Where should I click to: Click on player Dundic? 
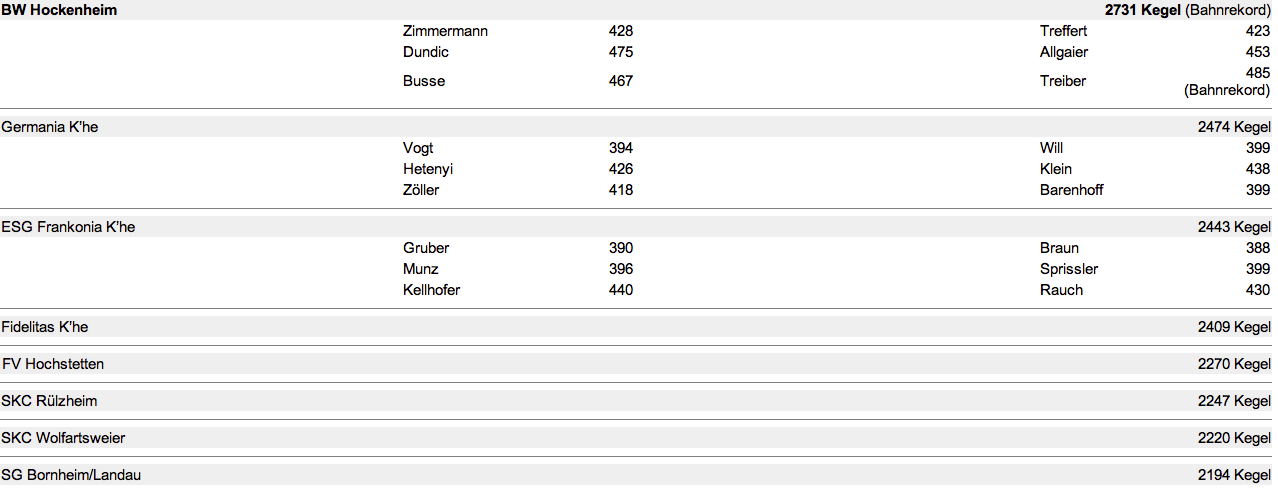[426, 52]
